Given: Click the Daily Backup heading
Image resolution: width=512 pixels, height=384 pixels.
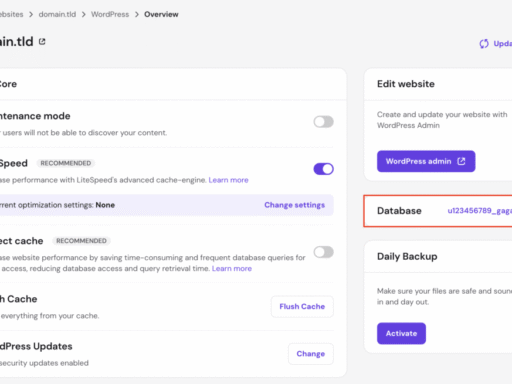Looking at the screenshot, I should point(407,257).
